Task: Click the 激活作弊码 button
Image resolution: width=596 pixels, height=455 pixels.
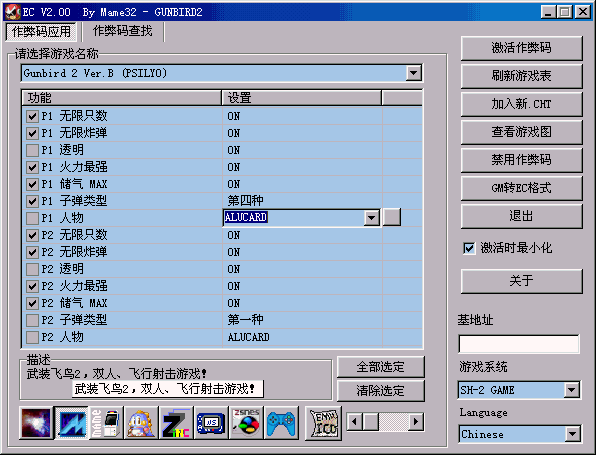Action: pyautogui.click(x=521, y=48)
